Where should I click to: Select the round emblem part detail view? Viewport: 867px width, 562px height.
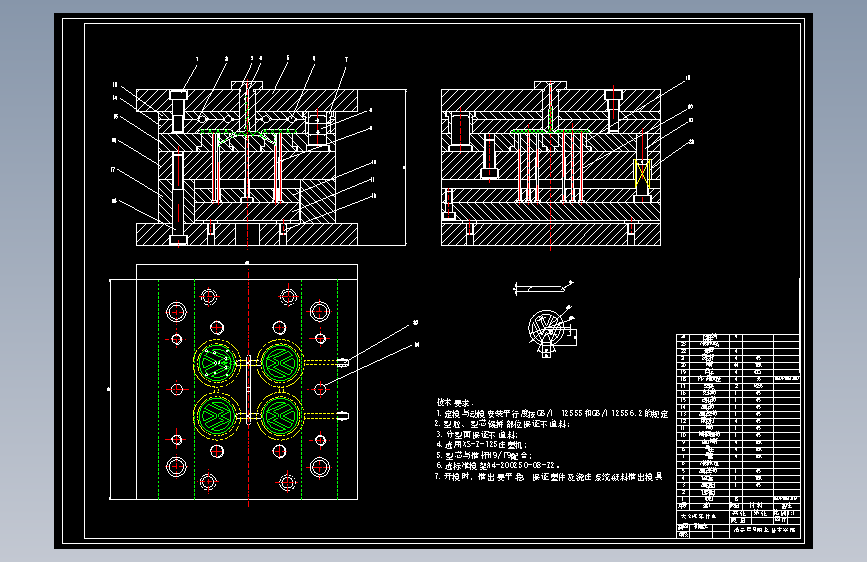(547, 330)
